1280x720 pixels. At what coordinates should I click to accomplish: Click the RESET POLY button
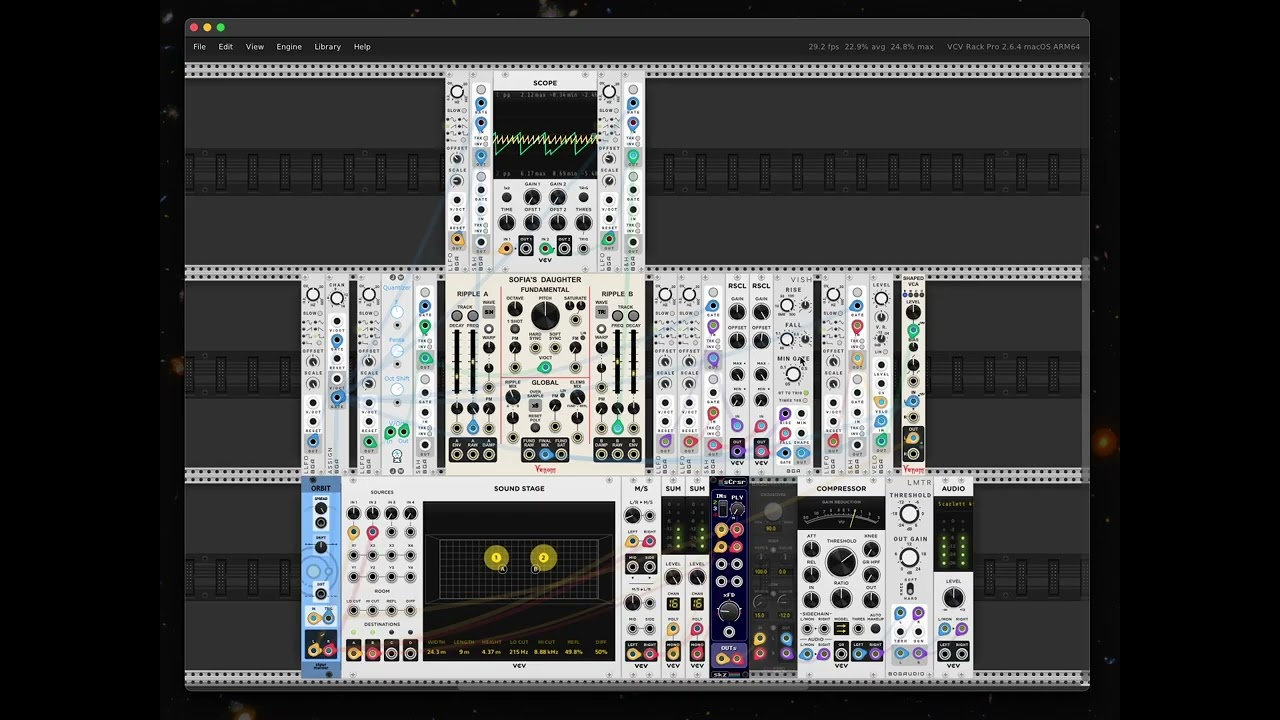coord(536,428)
